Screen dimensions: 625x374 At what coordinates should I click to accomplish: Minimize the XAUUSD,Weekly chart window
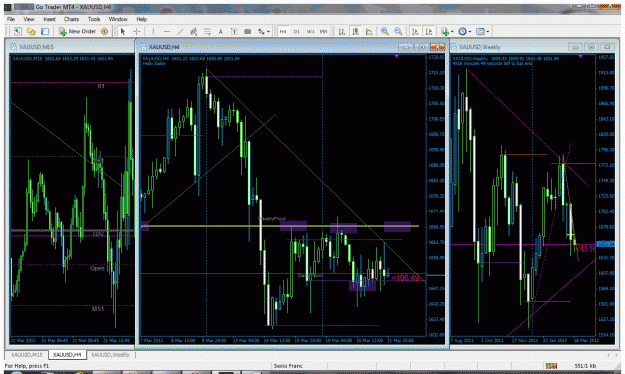576,47
